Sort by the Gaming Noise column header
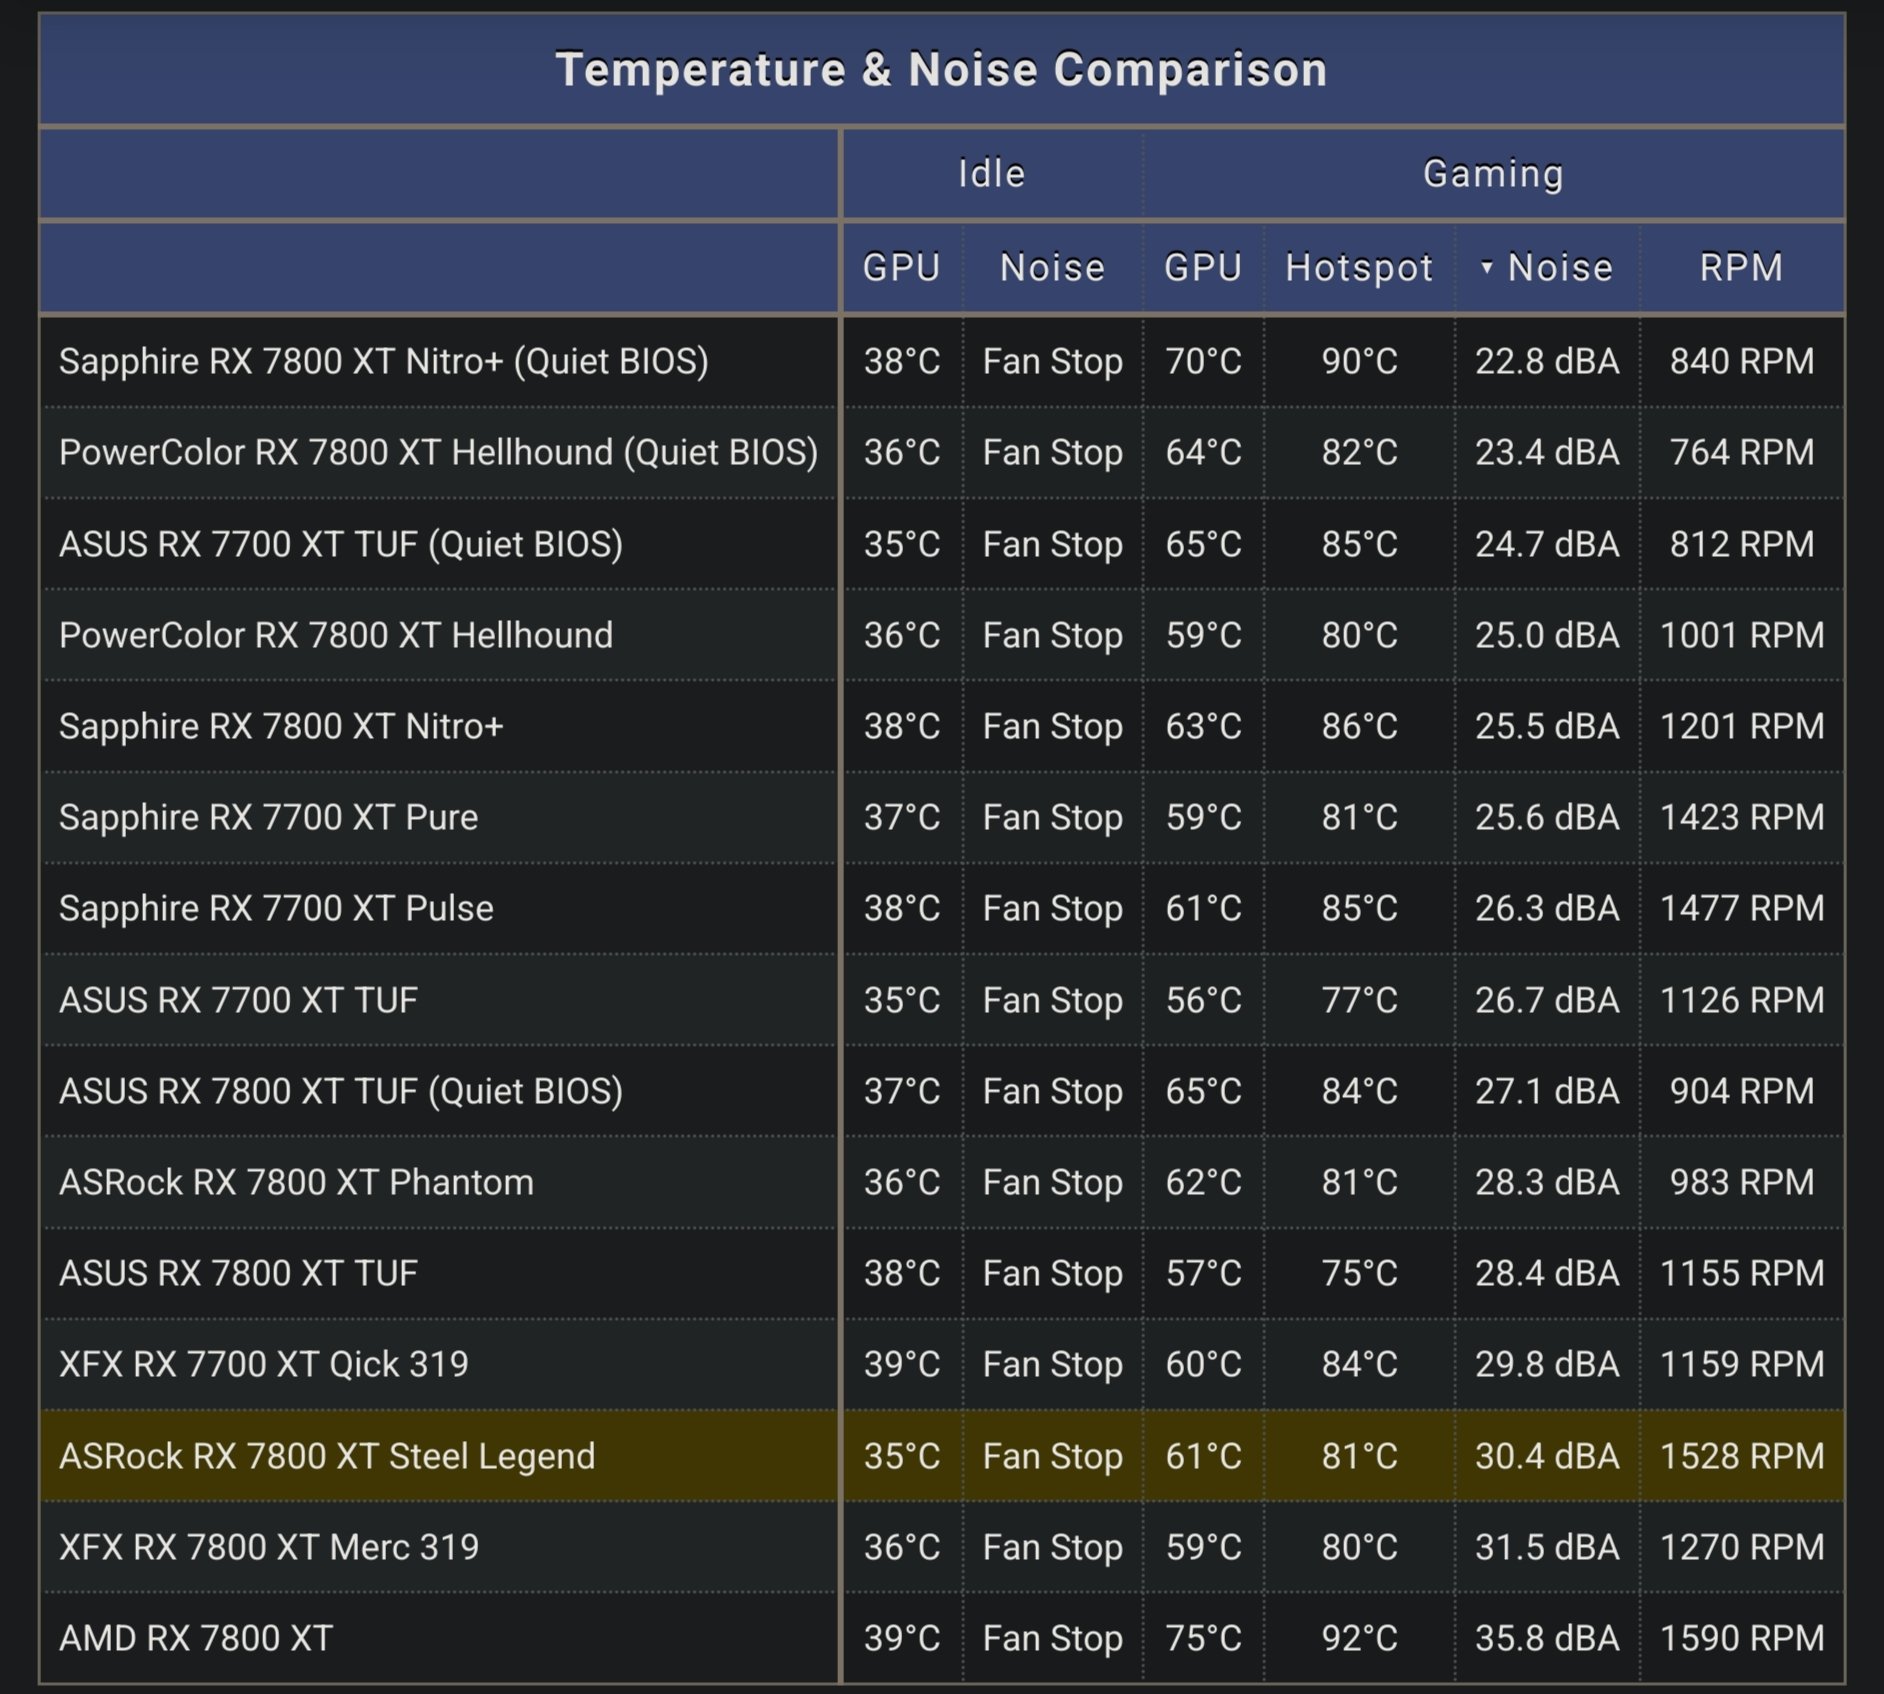The height and width of the screenshot is (1694, 1884). click(1547, 268)
